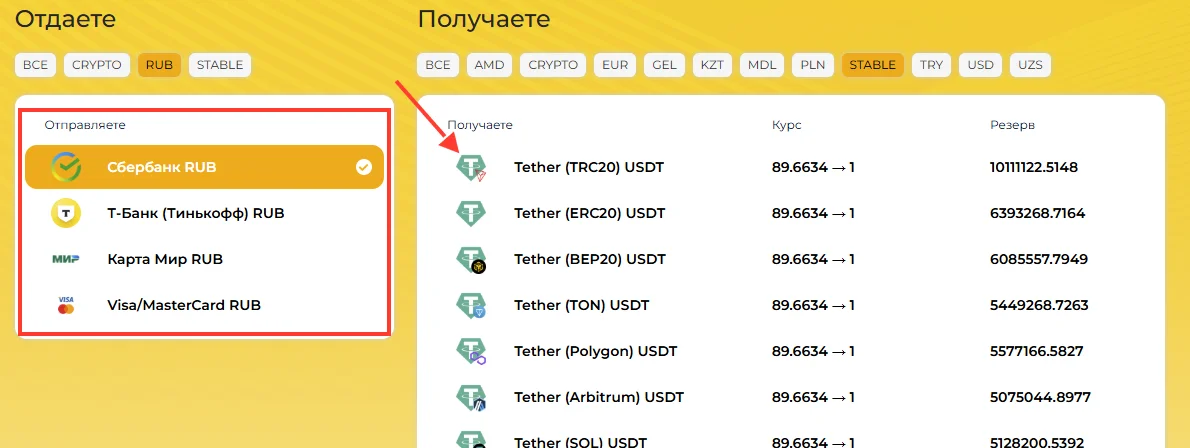1190x448 pixels.
Task: Choose USD currency filter
Action: (x=981, y=65)
